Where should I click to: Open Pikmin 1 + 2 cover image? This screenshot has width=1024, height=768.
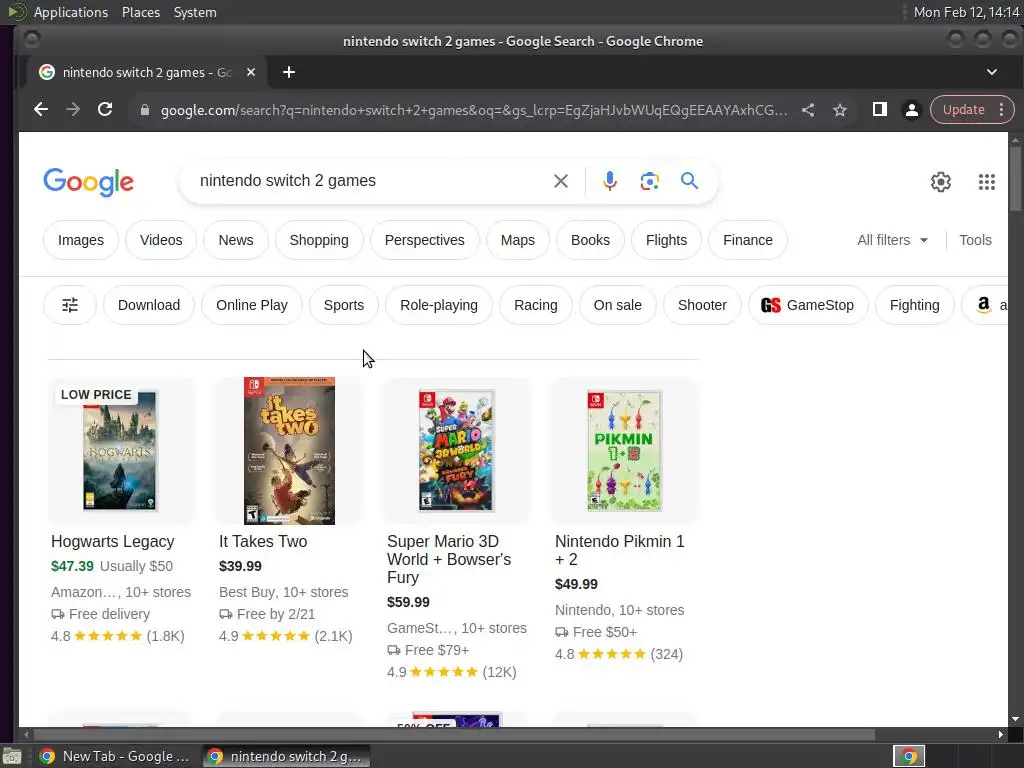624,451
